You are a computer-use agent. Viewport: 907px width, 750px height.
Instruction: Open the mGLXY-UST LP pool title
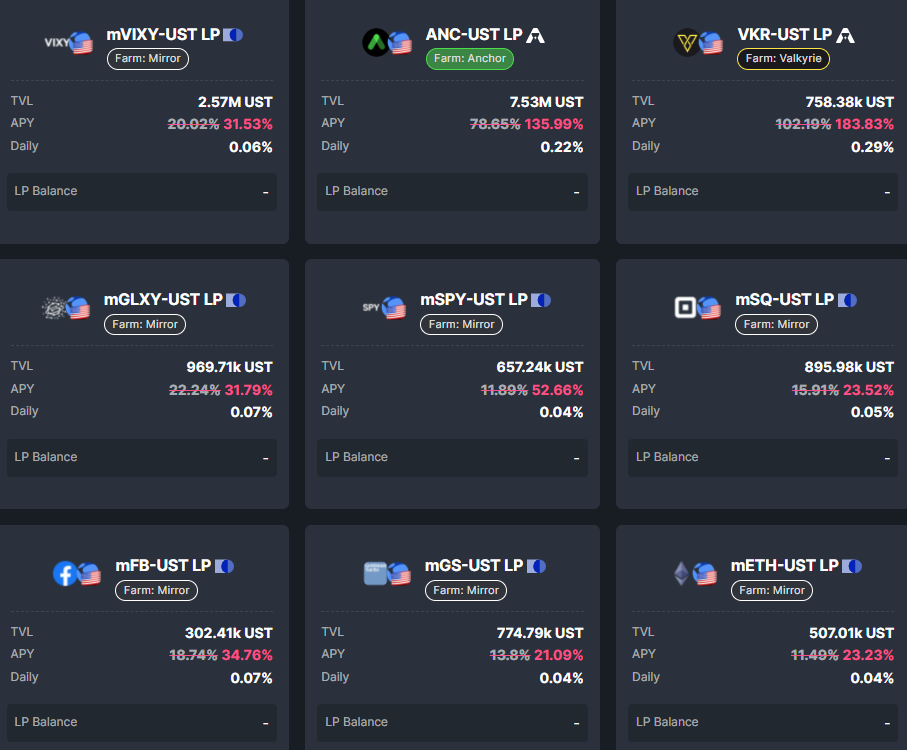163,300
